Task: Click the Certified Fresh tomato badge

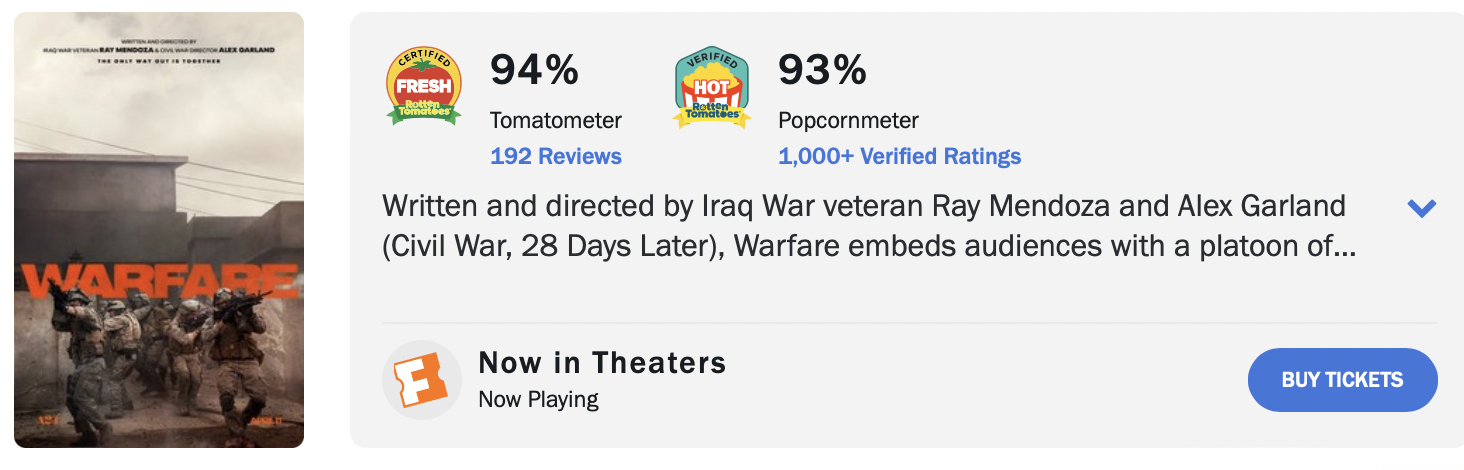Action: (424, 87)
